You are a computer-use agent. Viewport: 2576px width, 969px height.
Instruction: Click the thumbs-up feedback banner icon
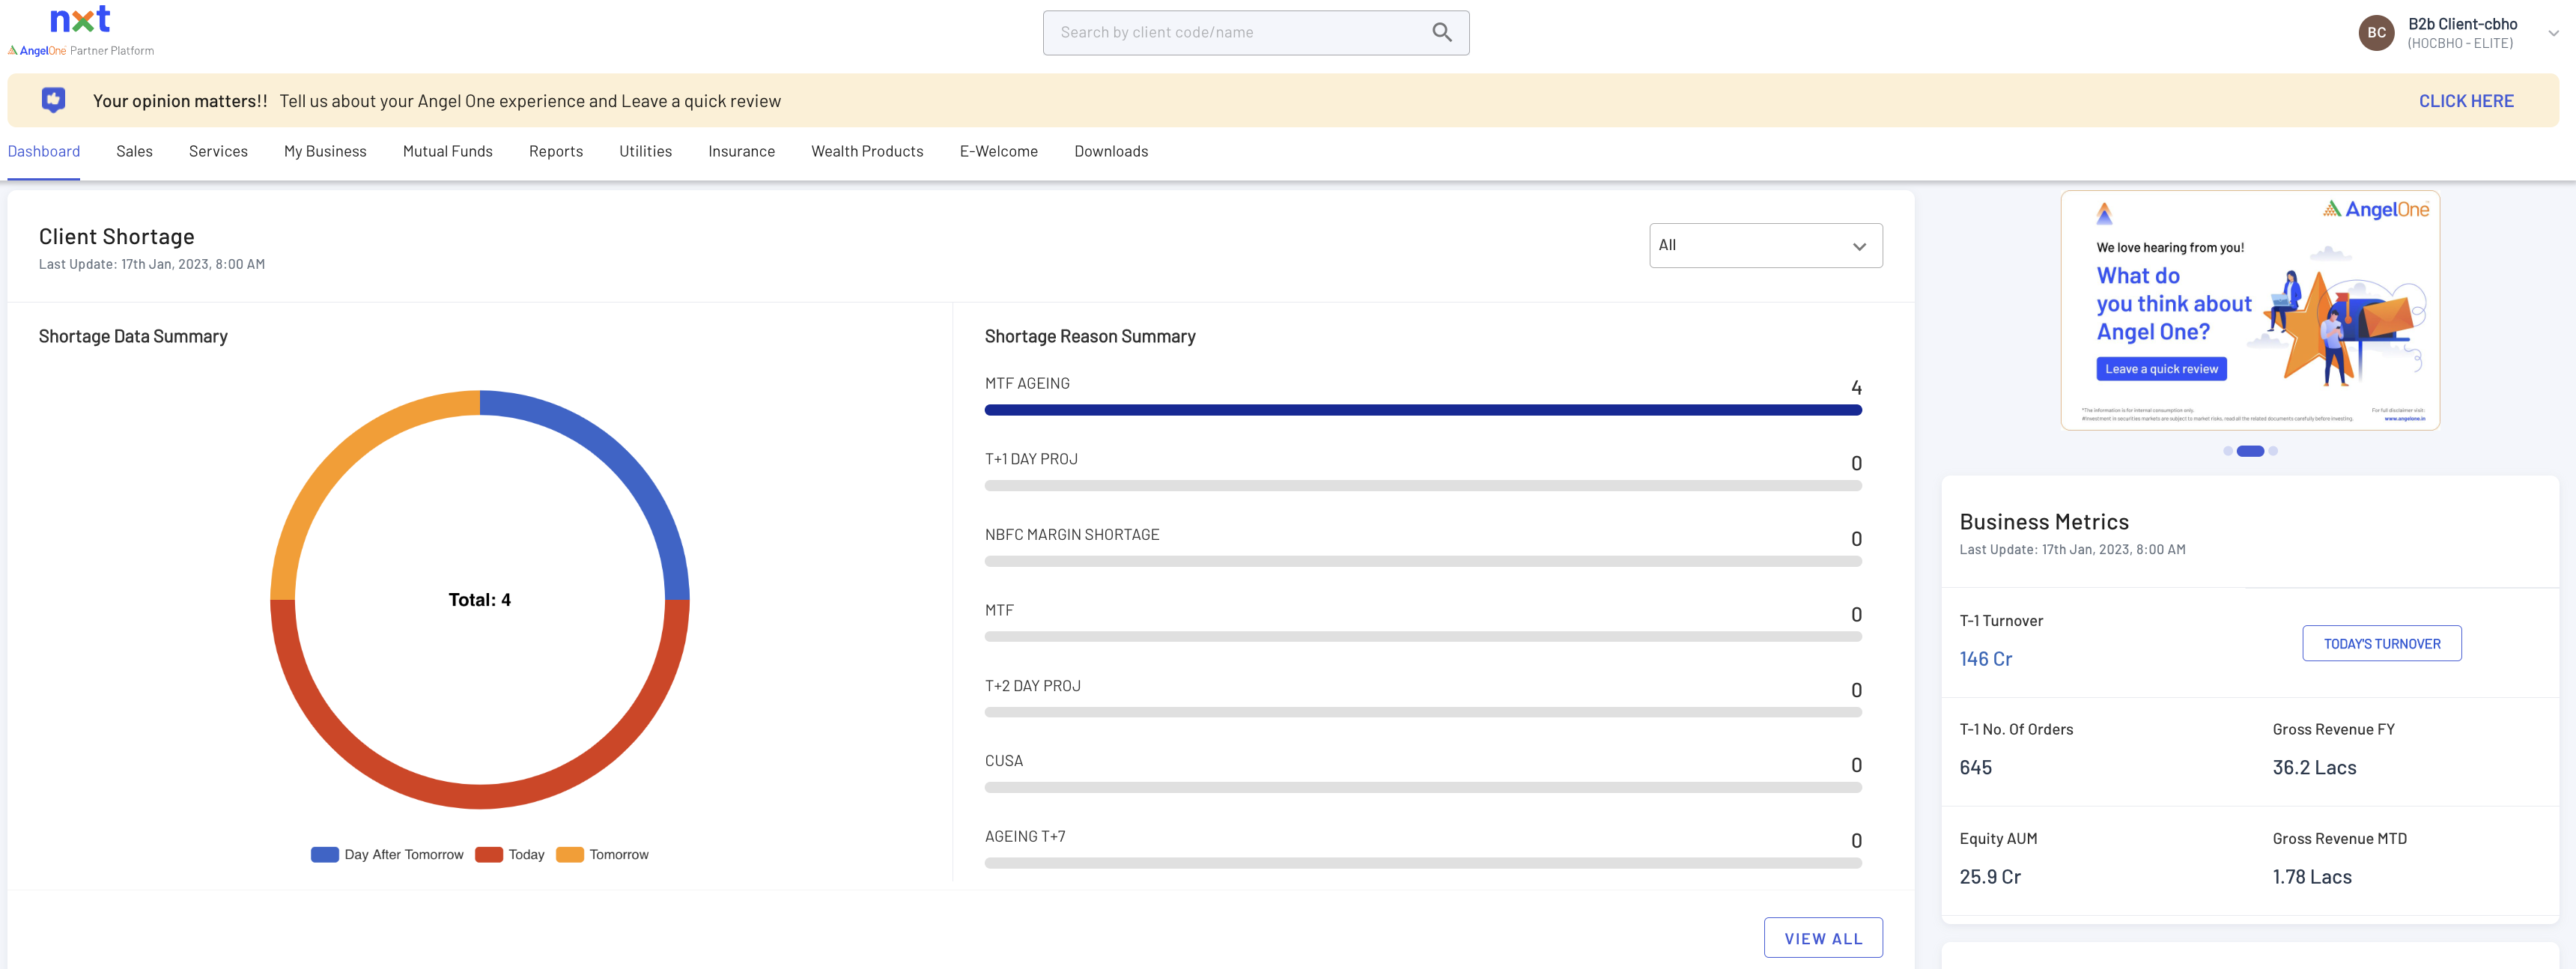pyautogui.click(x=54, y=100)
